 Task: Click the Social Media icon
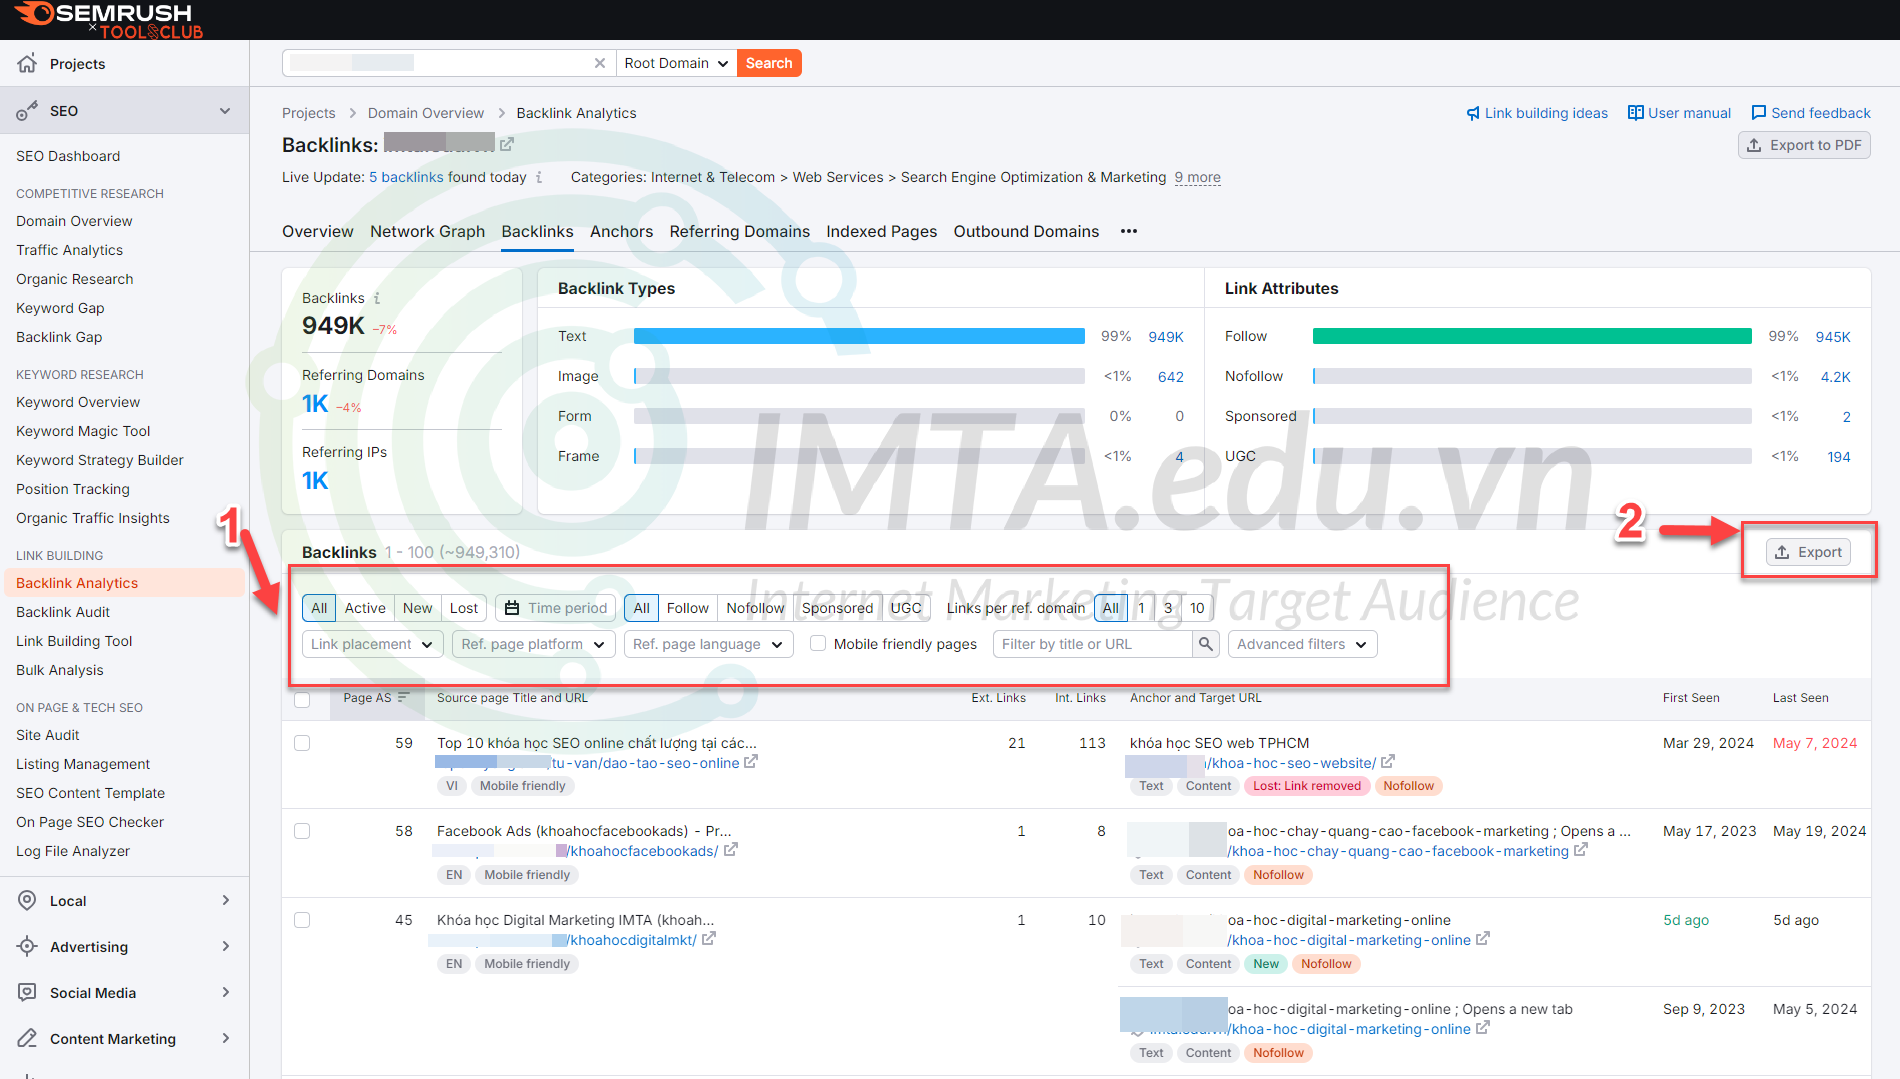point(27,992)
